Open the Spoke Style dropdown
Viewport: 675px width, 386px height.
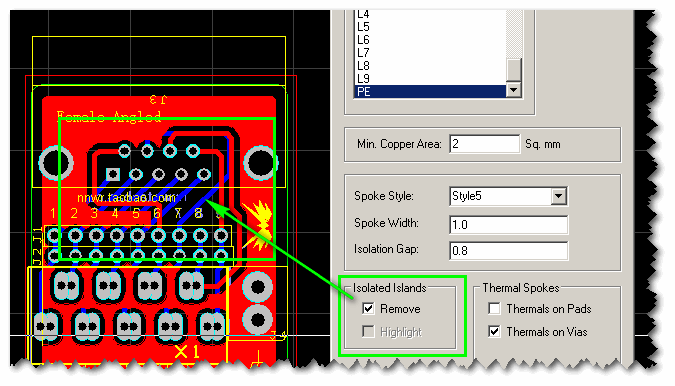(x=558, y=196)
